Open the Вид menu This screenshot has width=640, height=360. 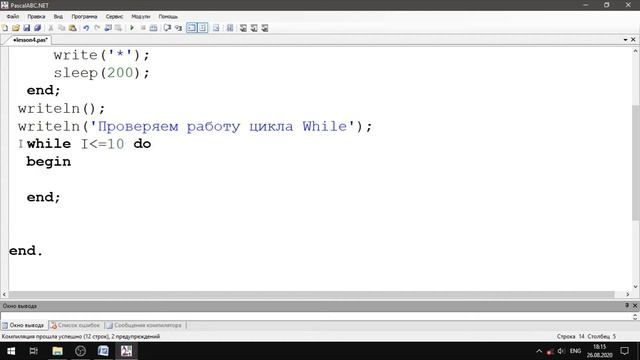[58, 17]
